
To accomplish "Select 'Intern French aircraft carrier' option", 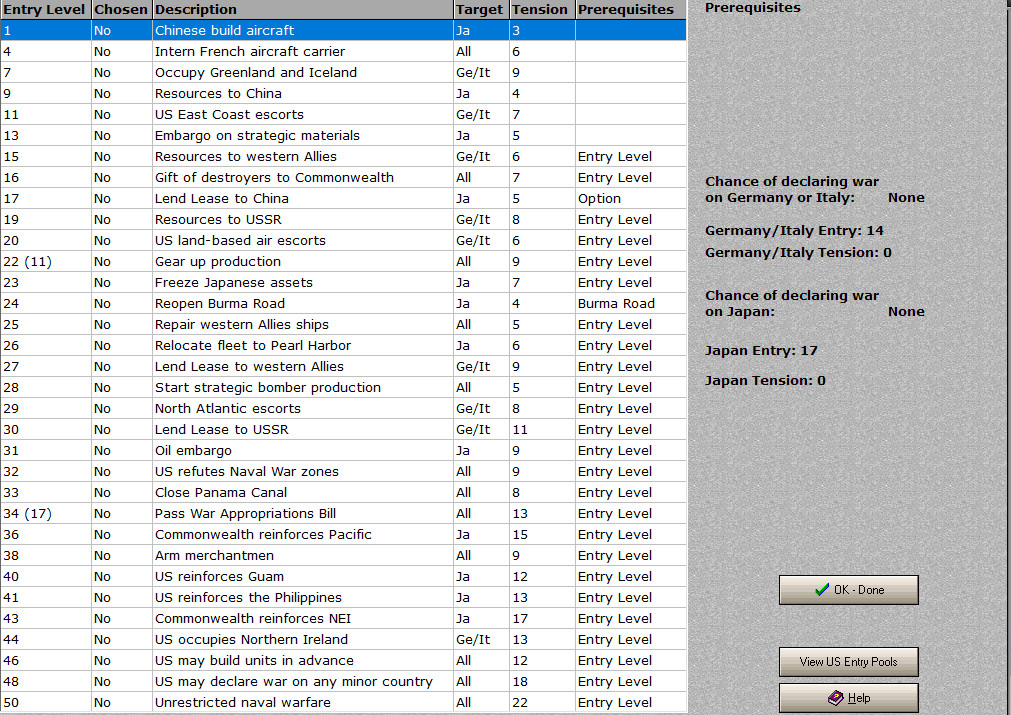I will coord(343,52).
